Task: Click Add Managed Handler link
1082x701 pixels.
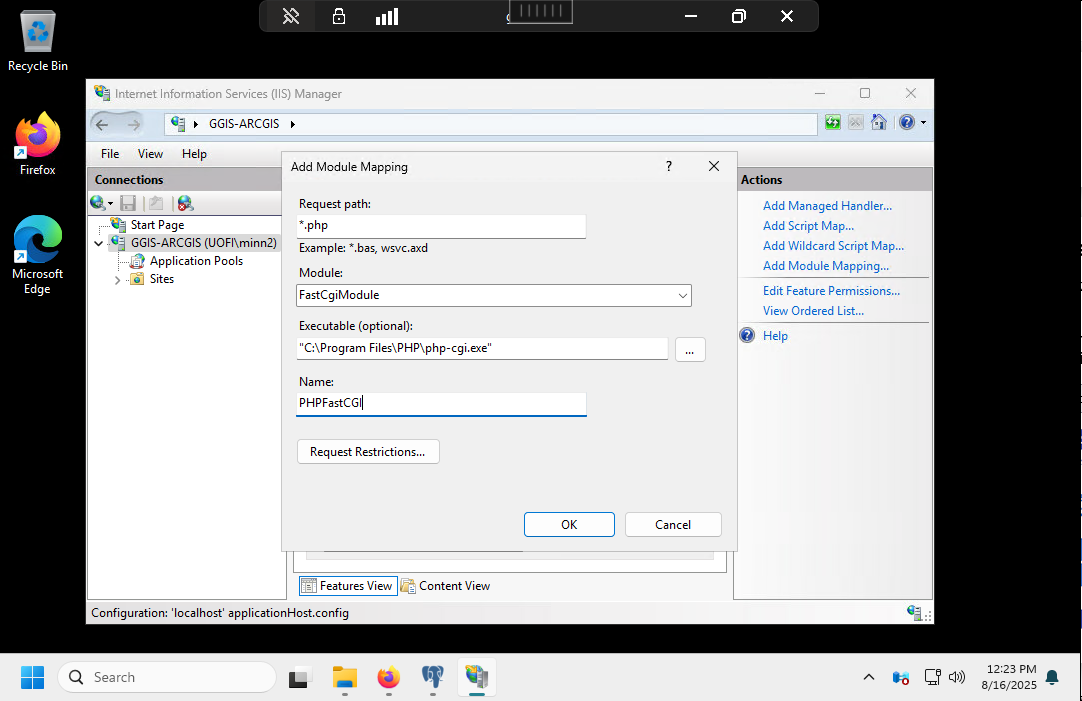Action: click(827, 206)
